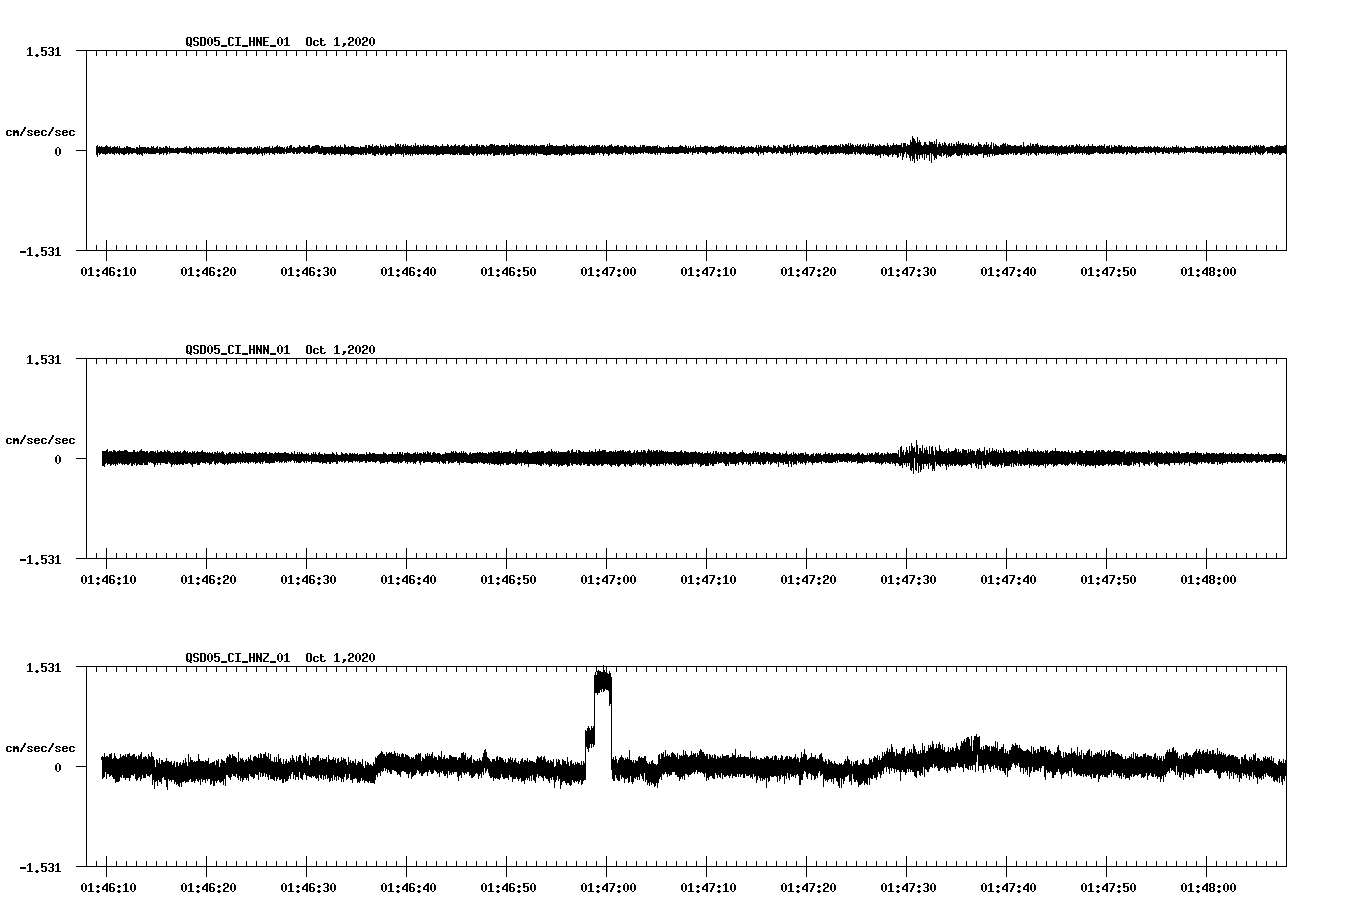Click the 01:47:00 tick below the HNE trace
This screenshot has width=1358, height=924.
[607, 270]
